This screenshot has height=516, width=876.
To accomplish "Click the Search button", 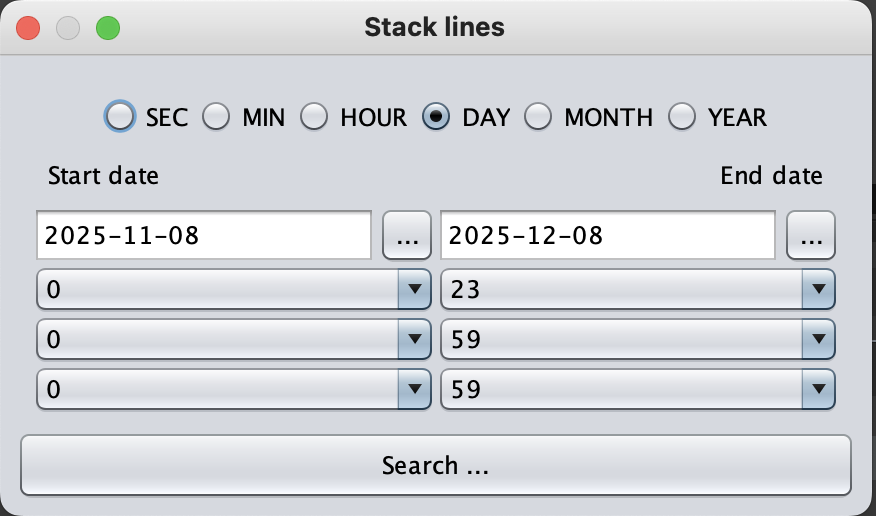I will [x=435, y=465].
